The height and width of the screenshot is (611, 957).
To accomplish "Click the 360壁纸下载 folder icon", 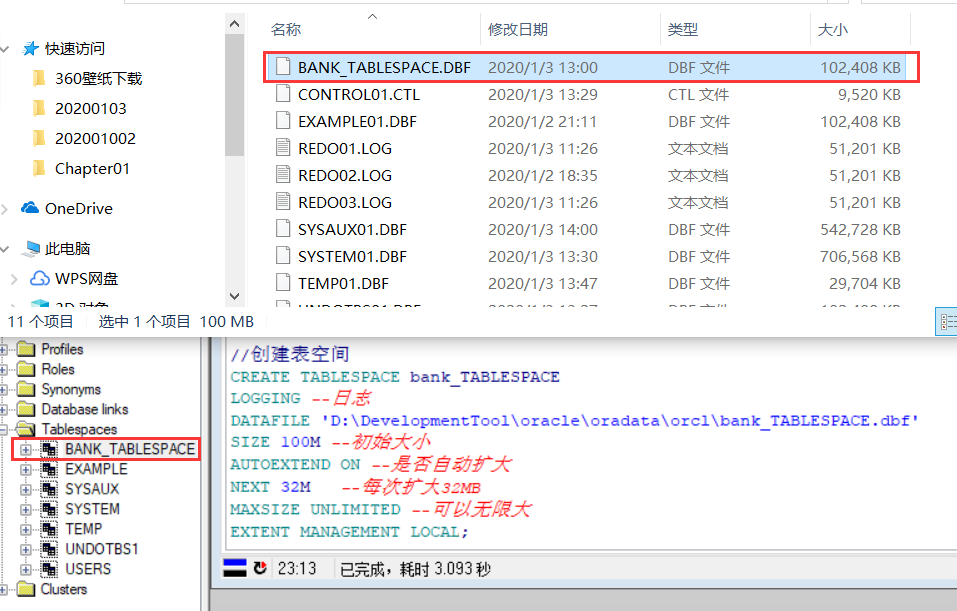I will point(38,78).
